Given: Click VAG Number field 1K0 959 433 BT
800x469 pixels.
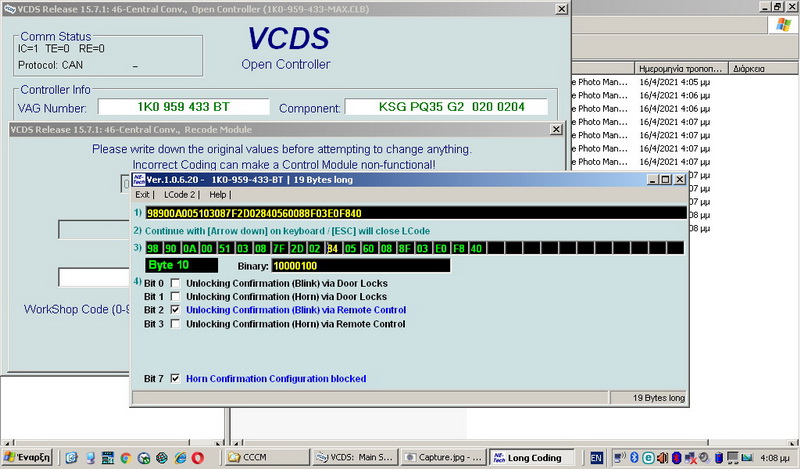Looking at the screenshot, I should tap(184, 107).
